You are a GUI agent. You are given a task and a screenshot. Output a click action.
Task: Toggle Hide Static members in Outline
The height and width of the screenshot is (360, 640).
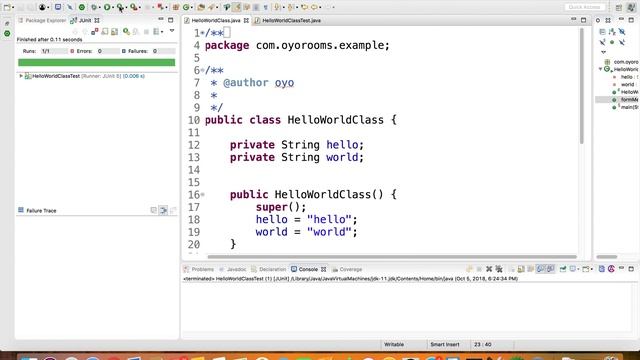602,42
